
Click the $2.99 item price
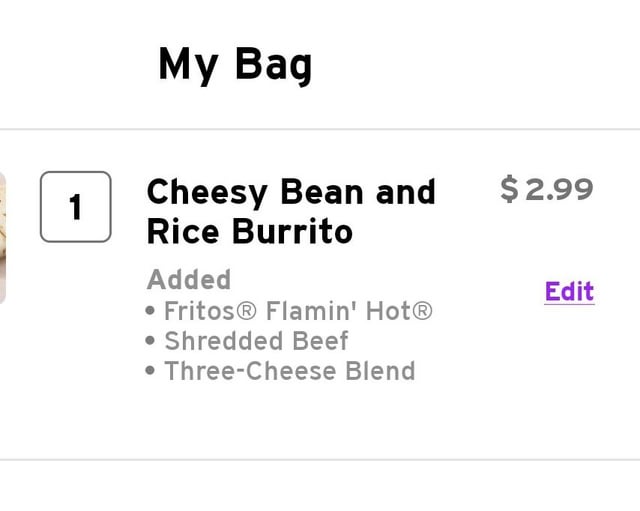point(547,189)
